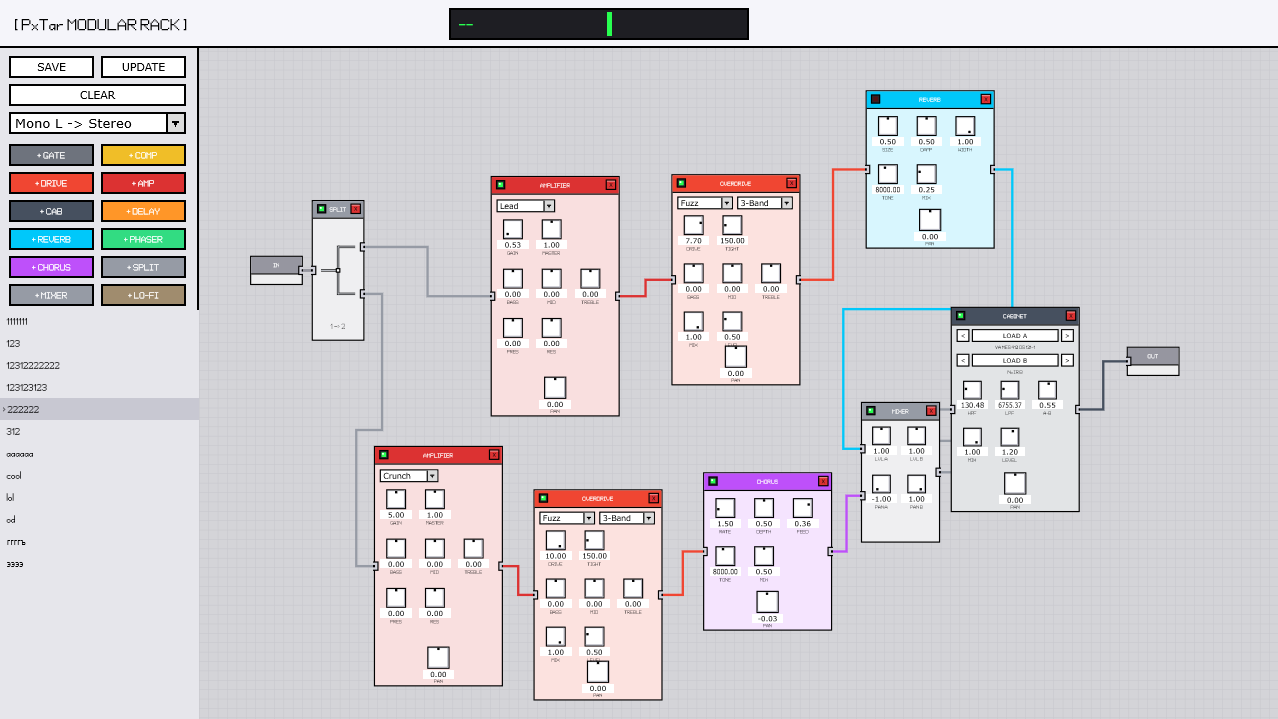
Task: Open the 3-Band dropdown in Overdrive with drive 10.00
Action: [x=627, y=518]
